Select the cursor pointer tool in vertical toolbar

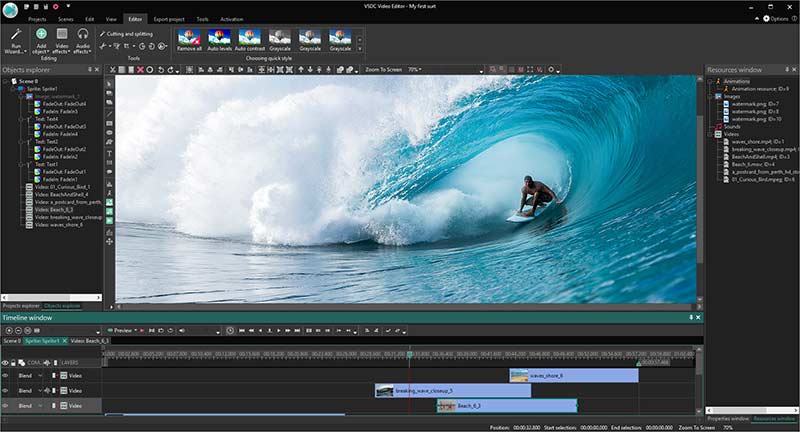pos(109,84)
